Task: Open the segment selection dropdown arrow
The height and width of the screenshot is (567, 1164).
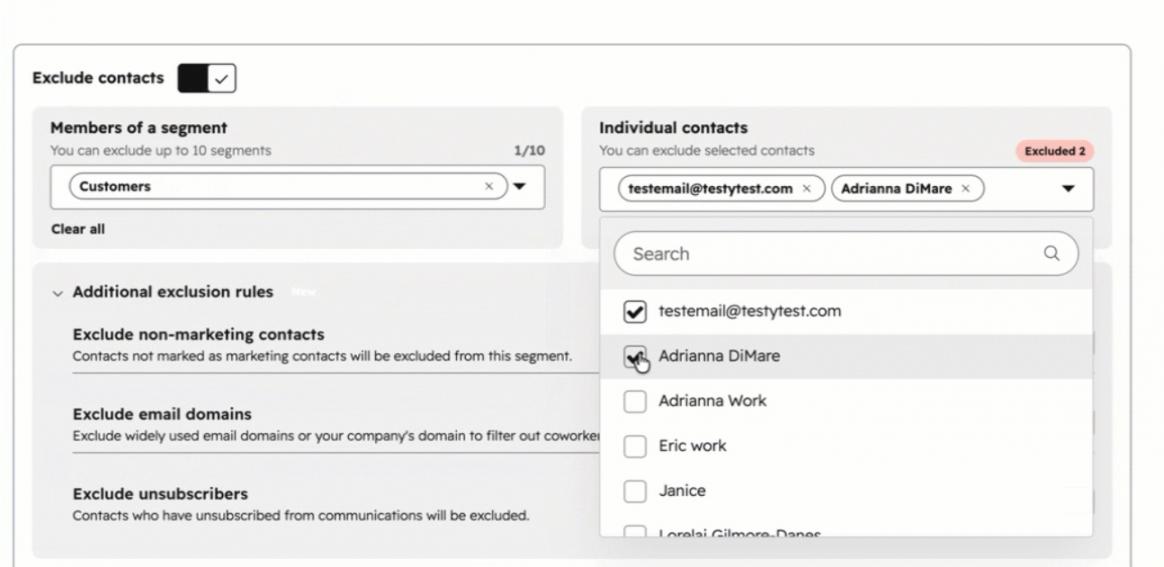Action: (520, 186)
